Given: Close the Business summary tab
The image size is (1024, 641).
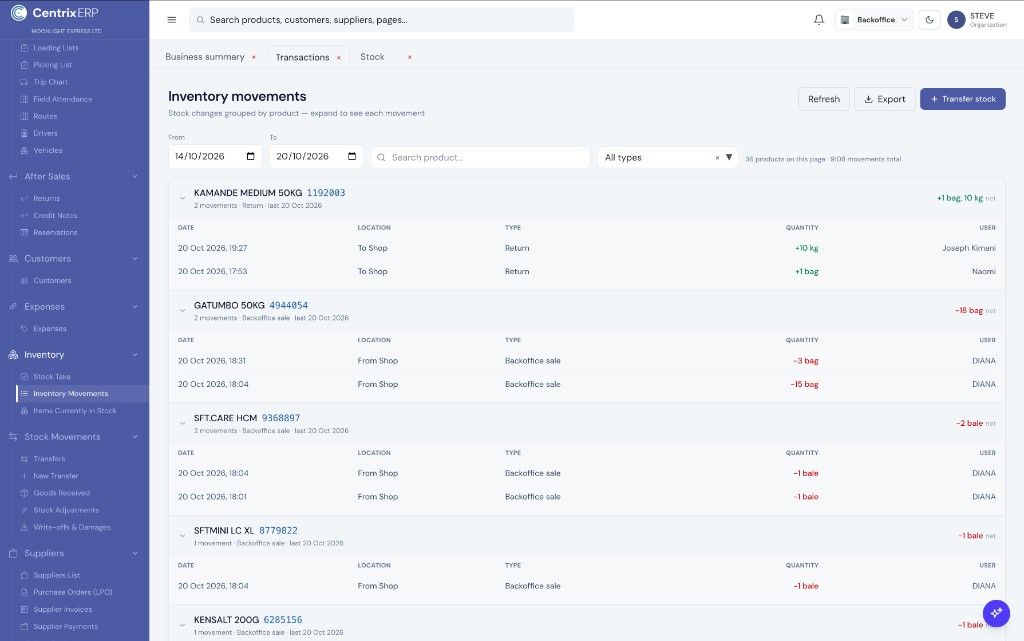Looking at the screenshot, I should click(254, 57).
